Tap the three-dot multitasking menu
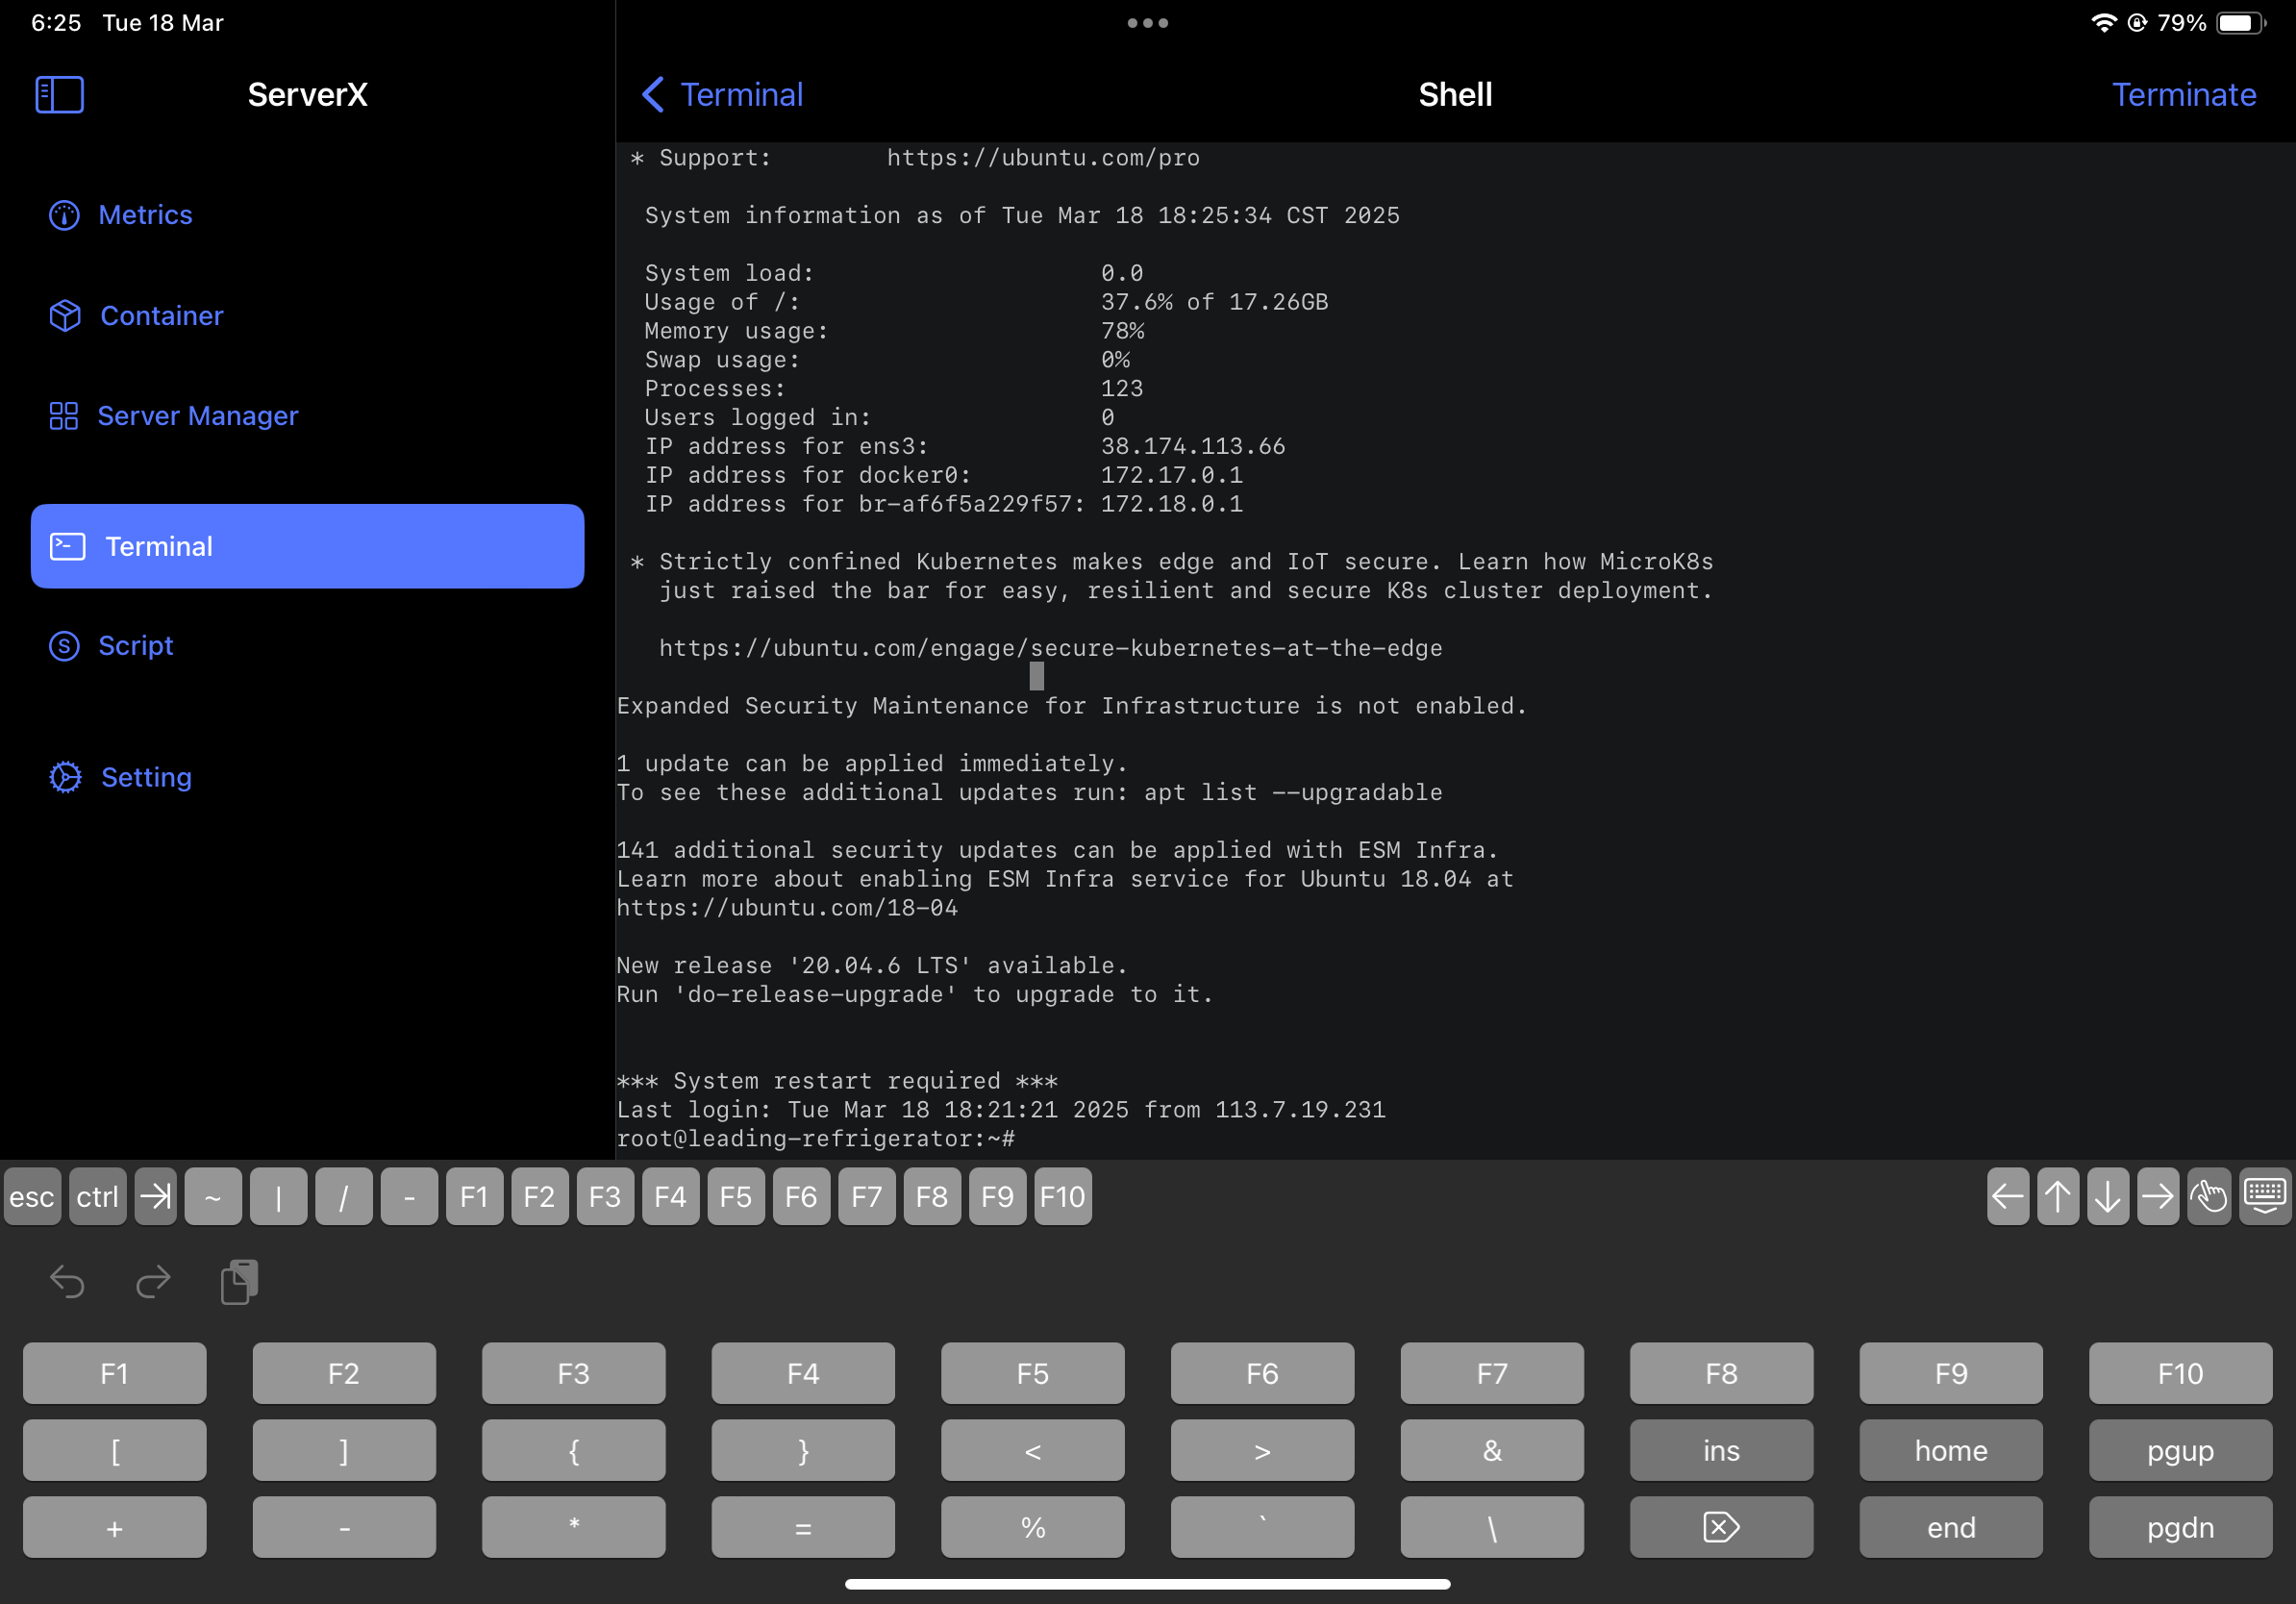Viewport: 2296px width, 1604px height. pos(1147,23)
